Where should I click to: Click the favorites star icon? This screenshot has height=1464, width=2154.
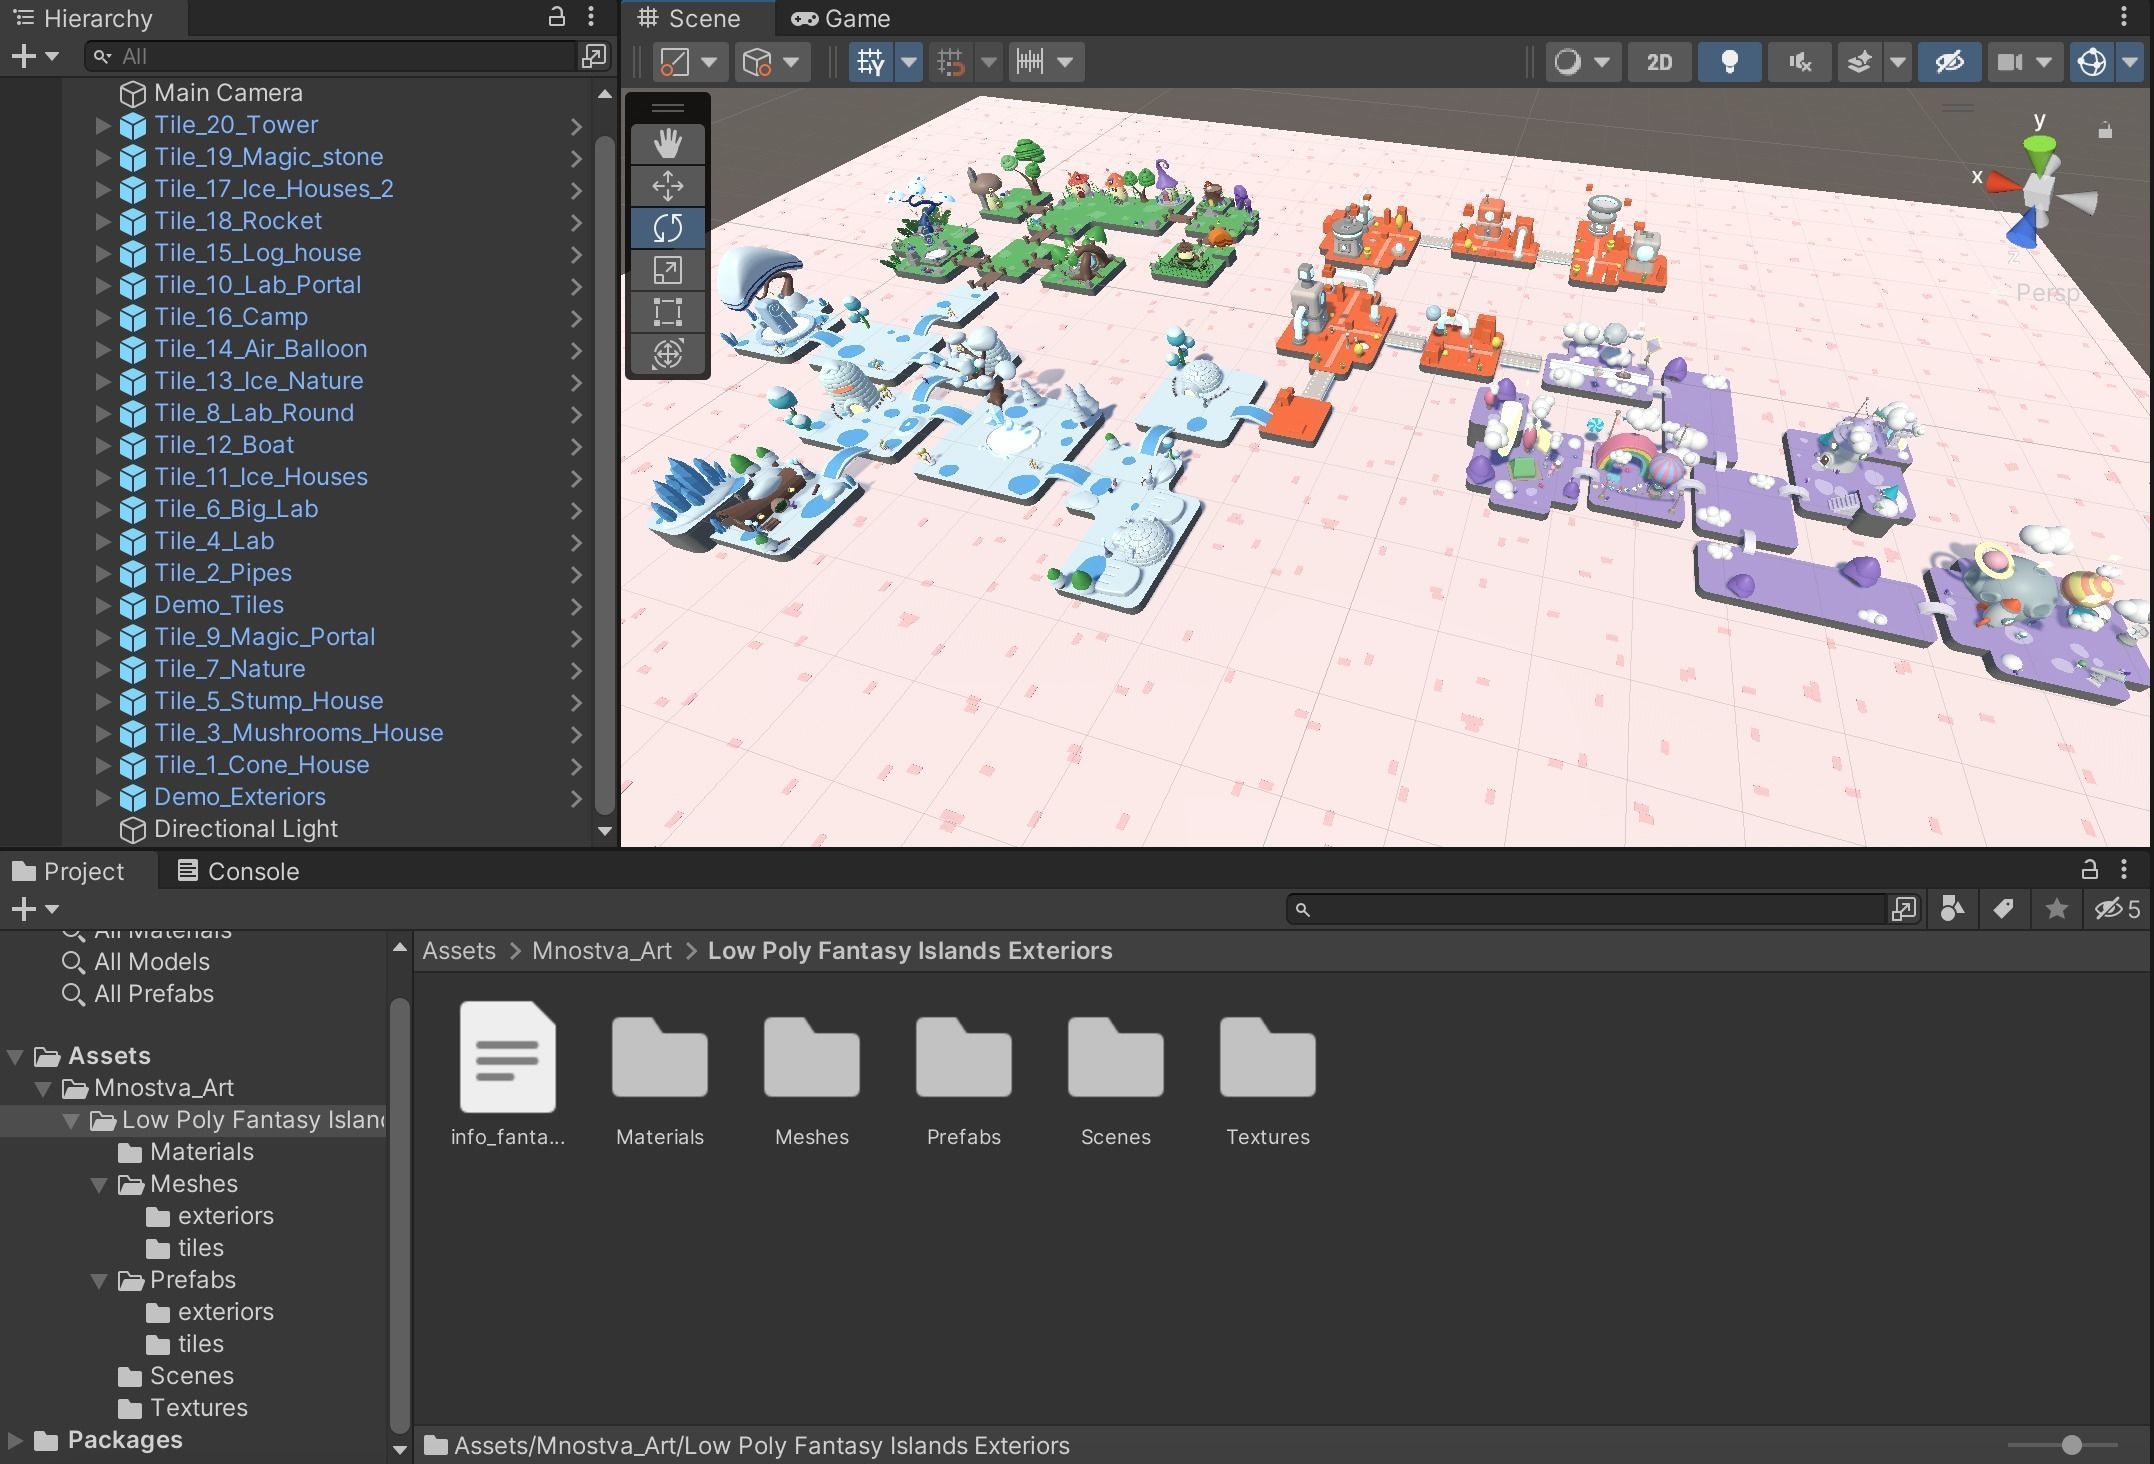click(x=2056, y=909)
